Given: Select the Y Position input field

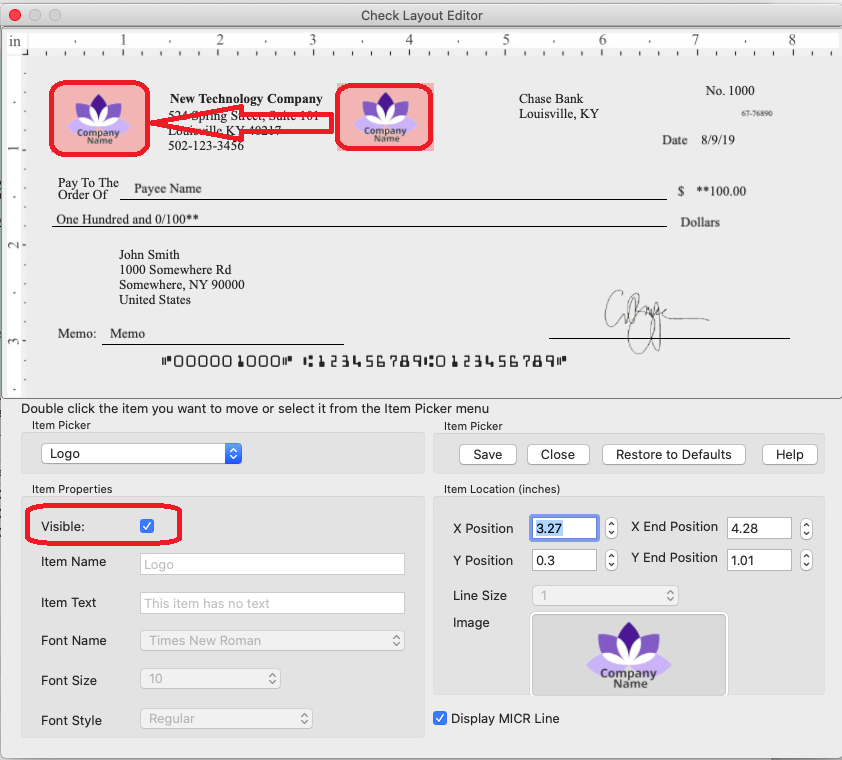Looking at the screenshot, I should coord(564,560).
